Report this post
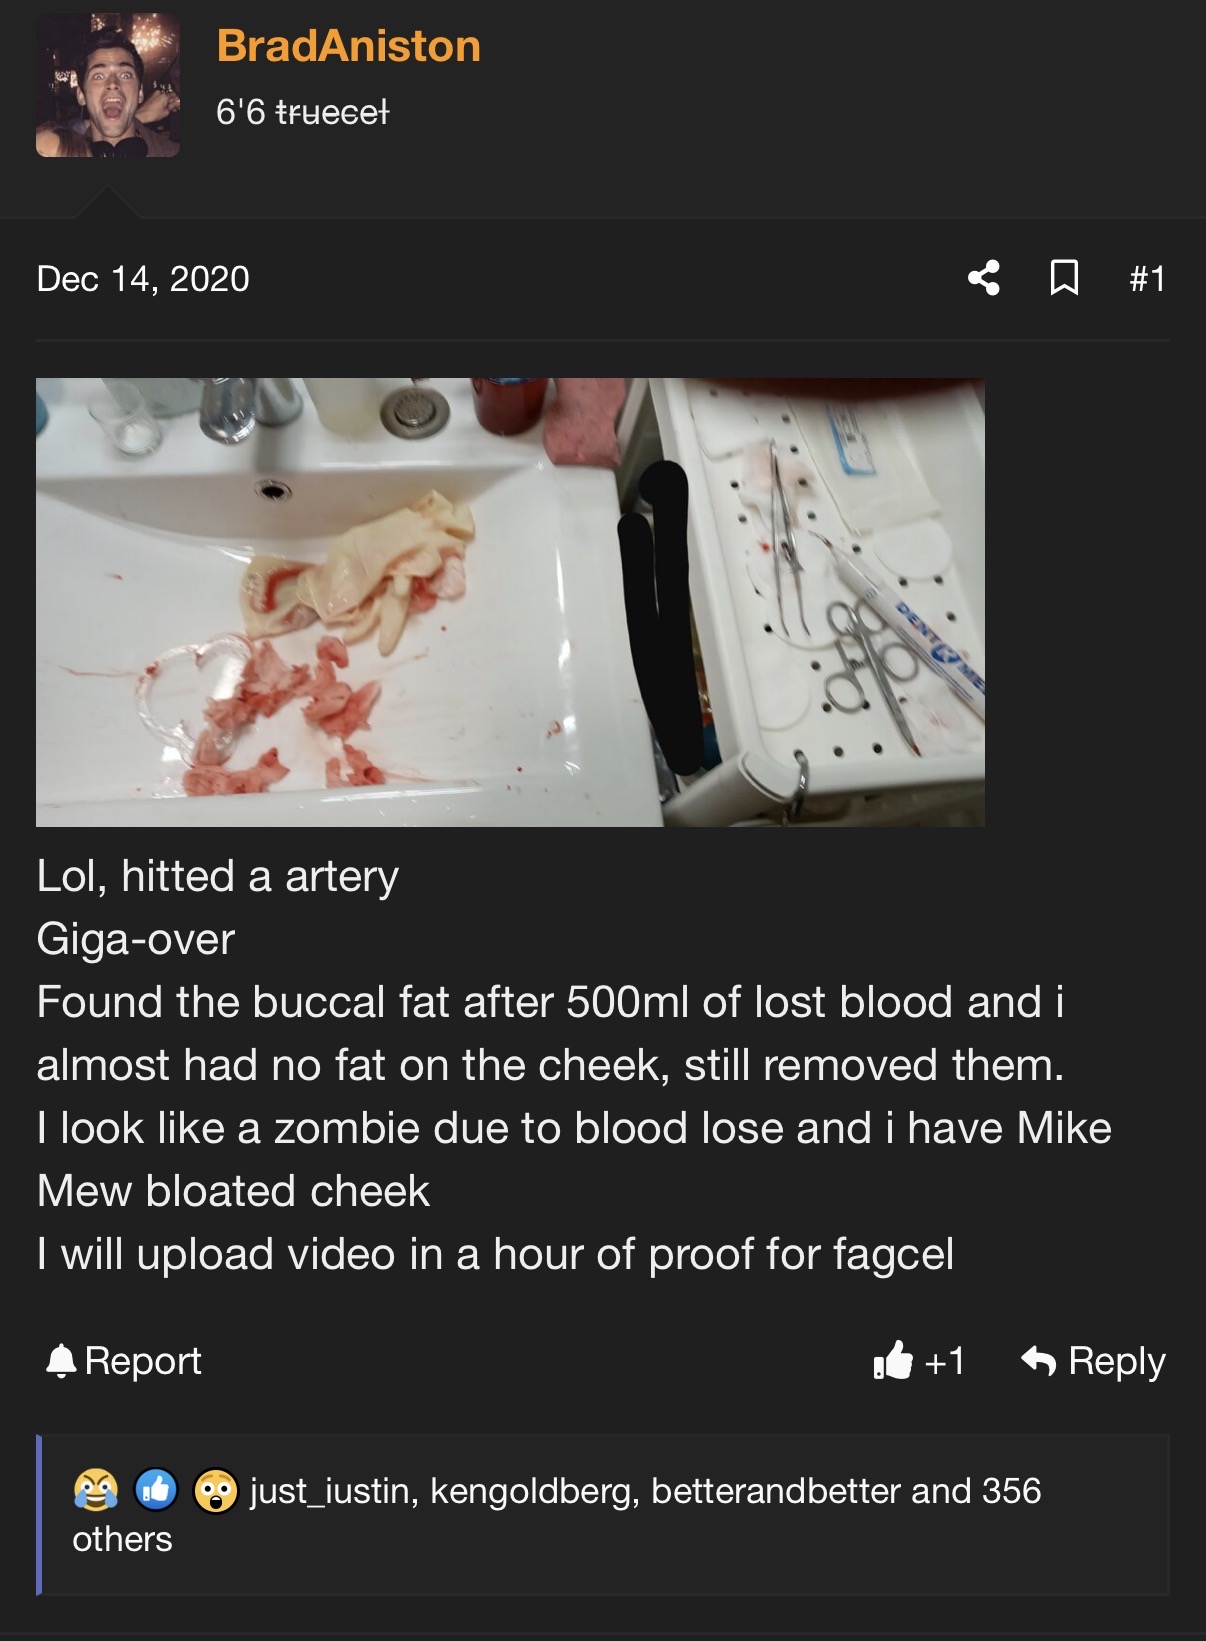 tap(124, 1361)
